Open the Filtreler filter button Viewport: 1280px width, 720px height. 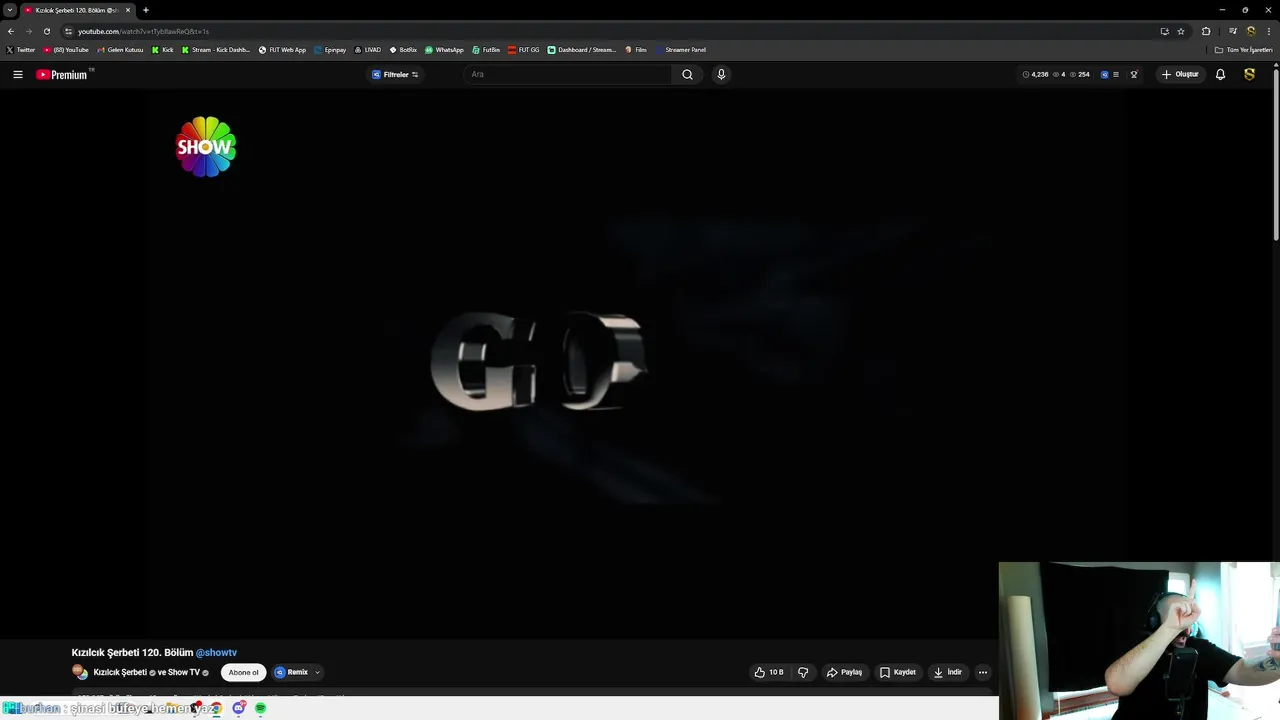tap(395, 74)
